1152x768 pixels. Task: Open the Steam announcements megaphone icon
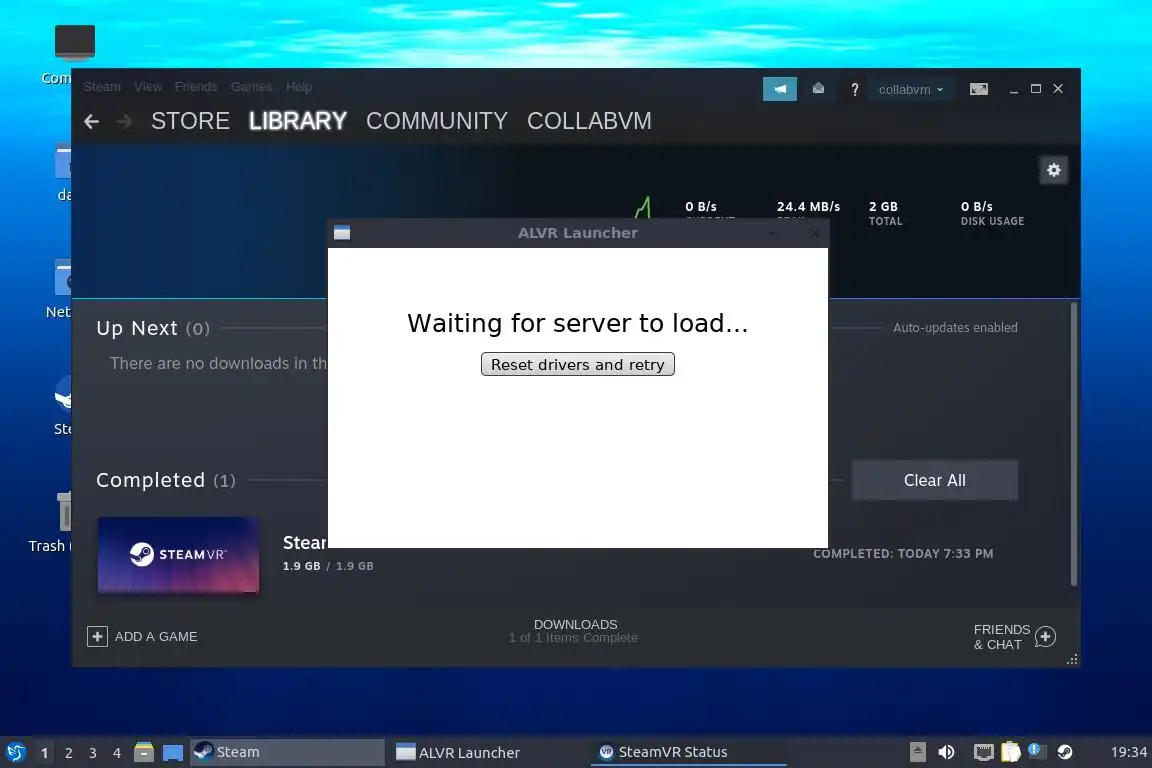(x=780, y=89)
